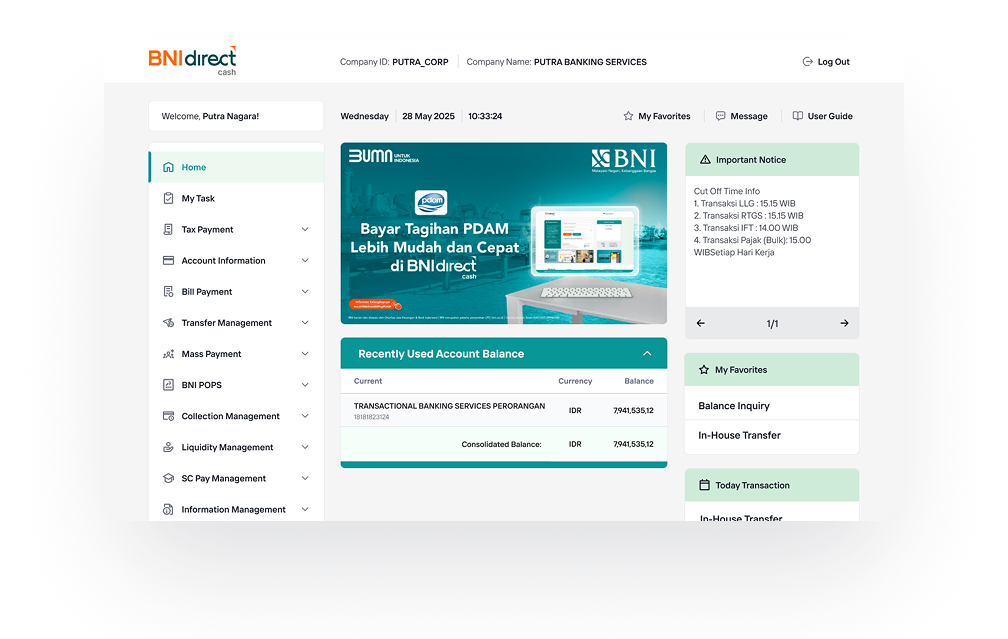Expand the Information Management menu
The image size is (1008, 639).
pos(305,509)
